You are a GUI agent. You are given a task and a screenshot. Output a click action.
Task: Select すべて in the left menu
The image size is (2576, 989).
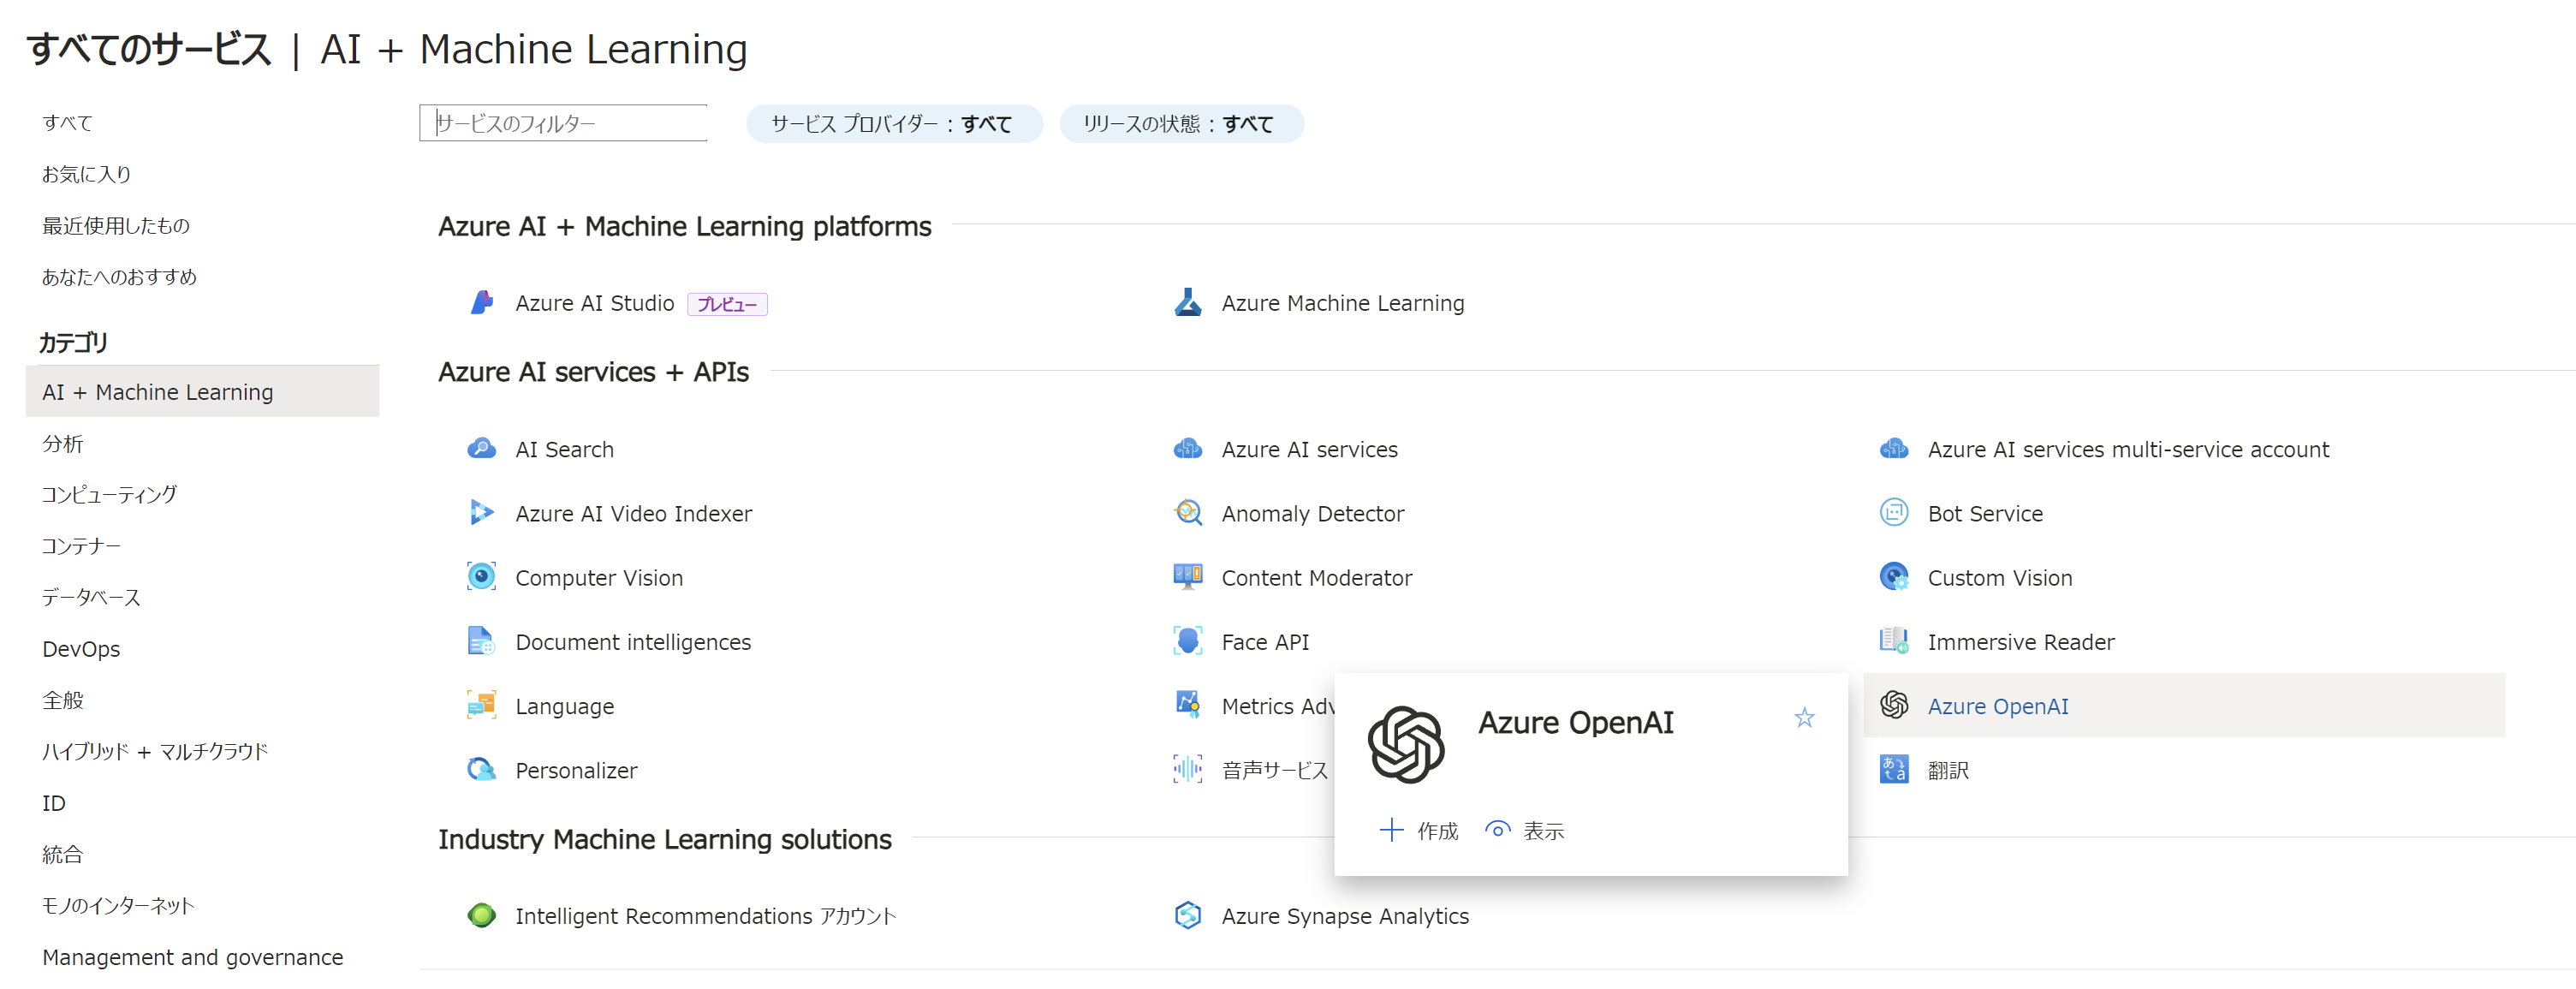pyautogui.click(x=67, y=122)
